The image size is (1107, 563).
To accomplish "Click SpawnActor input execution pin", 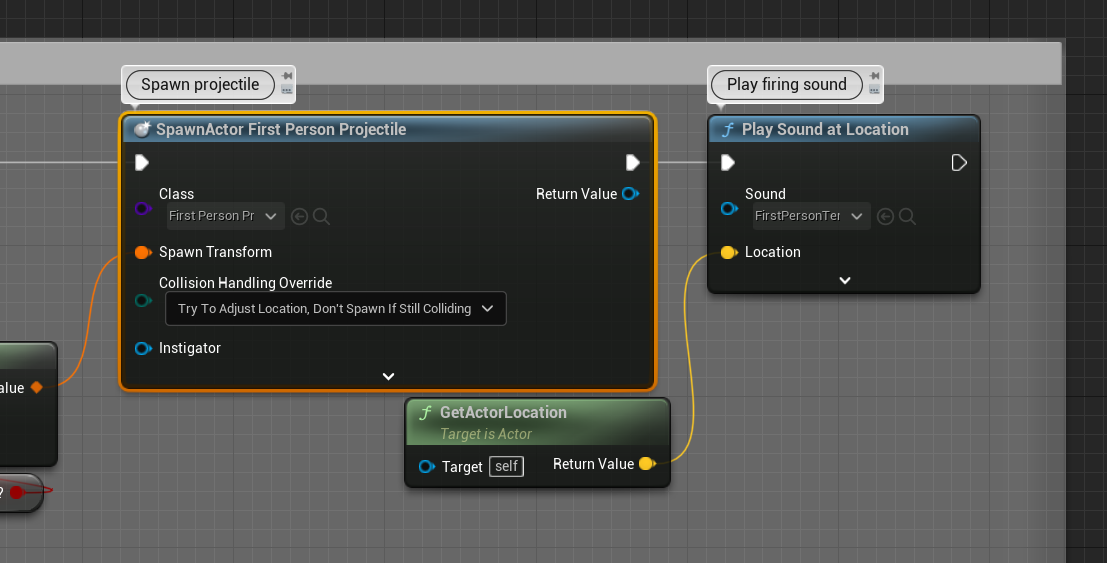I will (142, 162).
